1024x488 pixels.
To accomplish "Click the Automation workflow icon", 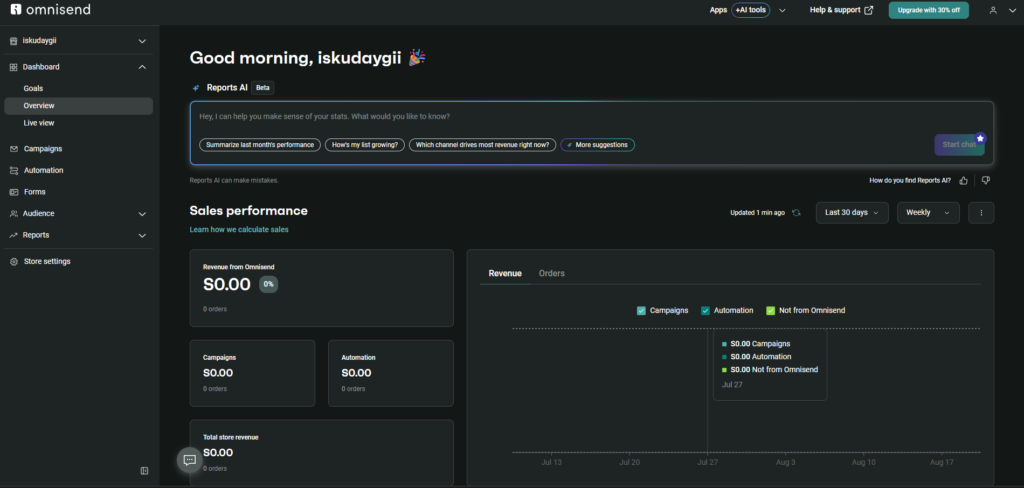I will point(14,171).
